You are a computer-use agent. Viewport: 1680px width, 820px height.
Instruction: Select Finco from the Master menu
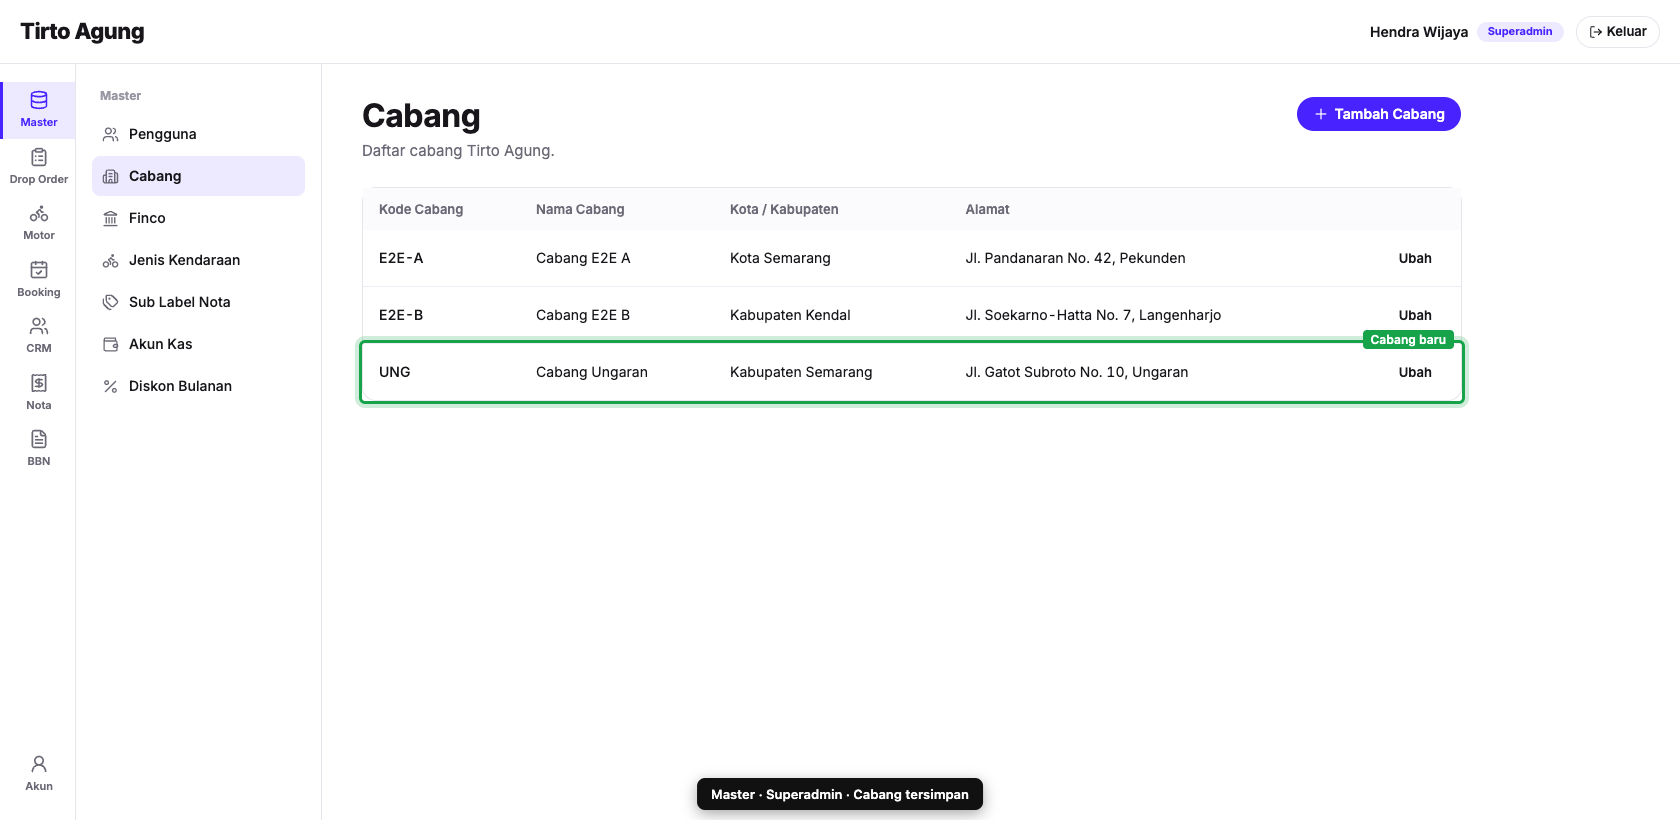[198, 218]
